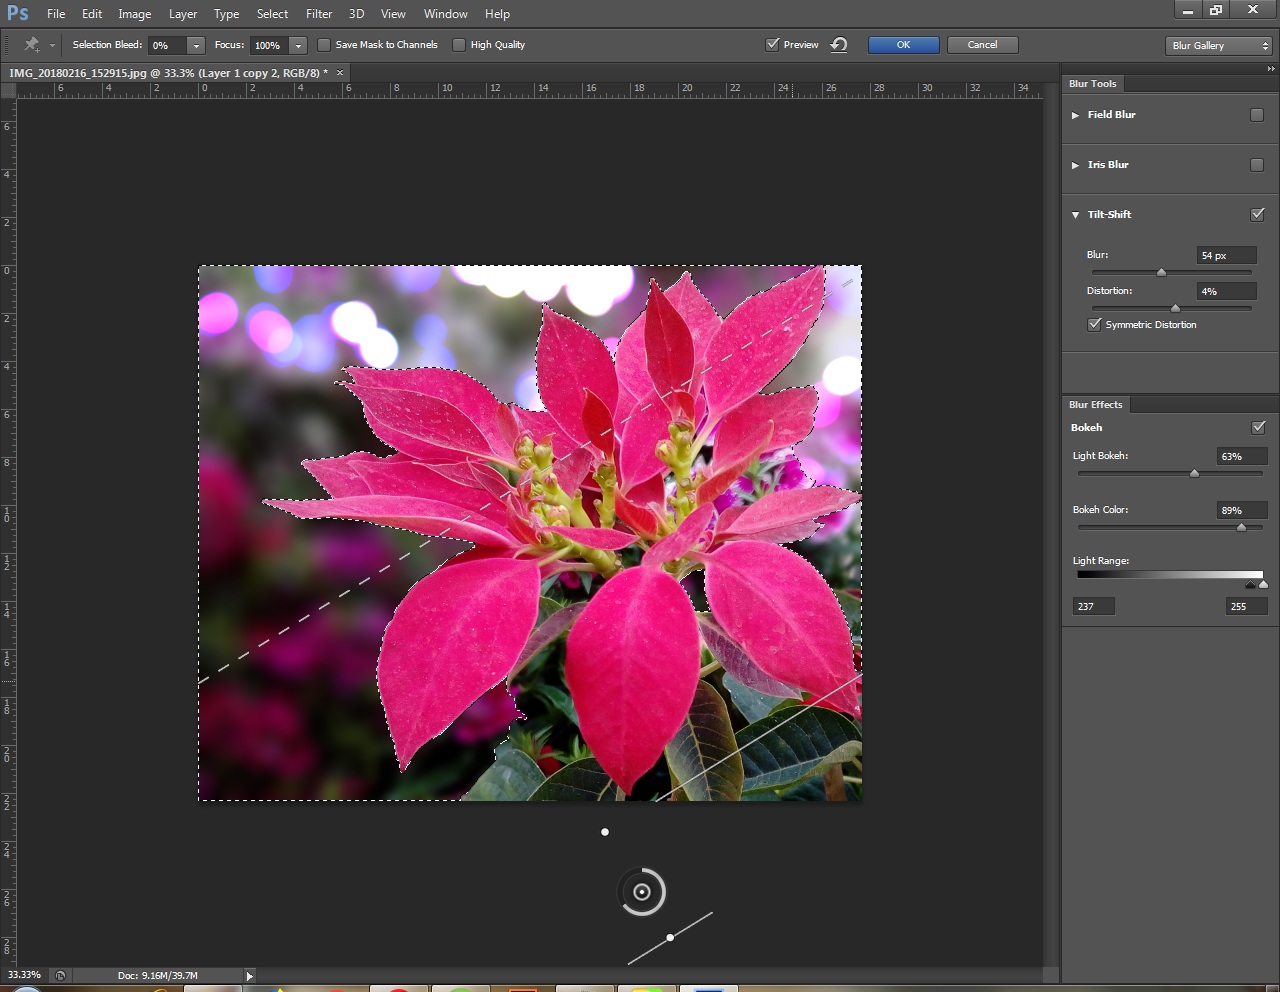Open the Layer menu
Screen dimensions: 1280x992
(183, 14)
